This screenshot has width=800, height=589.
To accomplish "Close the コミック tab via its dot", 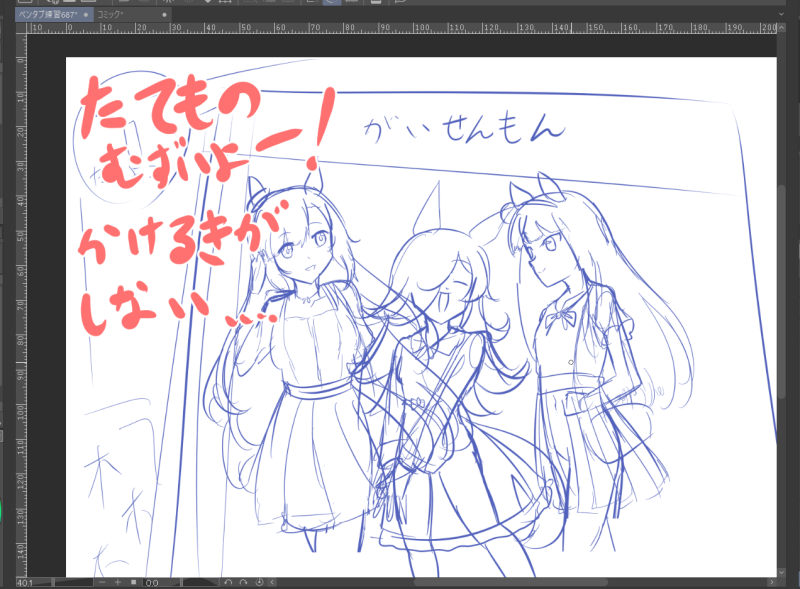I will point(164,15).
